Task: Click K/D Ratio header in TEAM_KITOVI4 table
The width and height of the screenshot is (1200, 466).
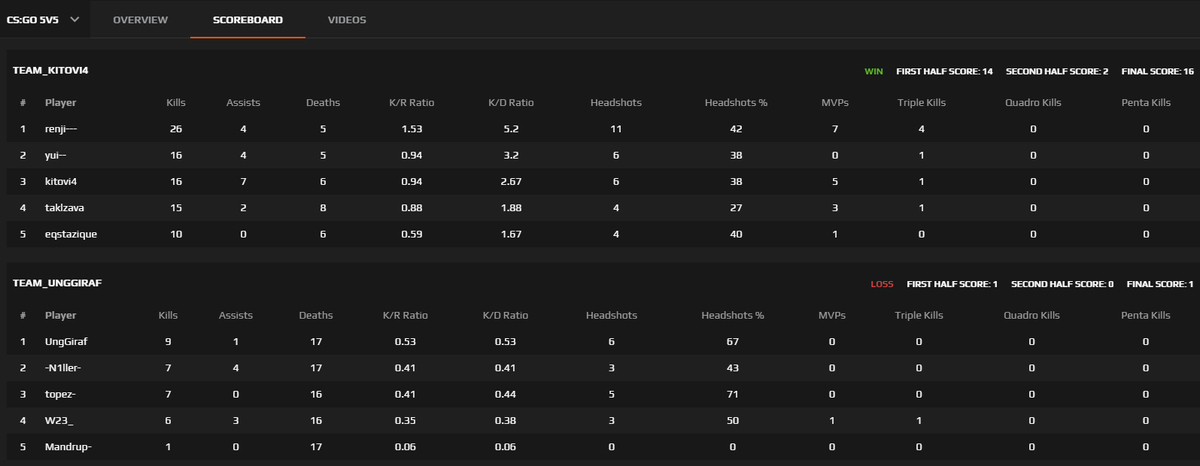Action: 511,103
